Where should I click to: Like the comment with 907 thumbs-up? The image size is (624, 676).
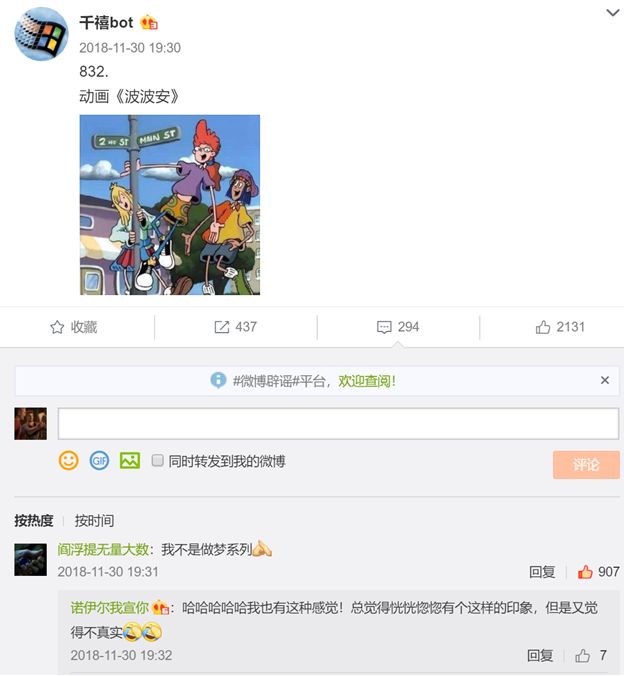(x=585, y=572)
